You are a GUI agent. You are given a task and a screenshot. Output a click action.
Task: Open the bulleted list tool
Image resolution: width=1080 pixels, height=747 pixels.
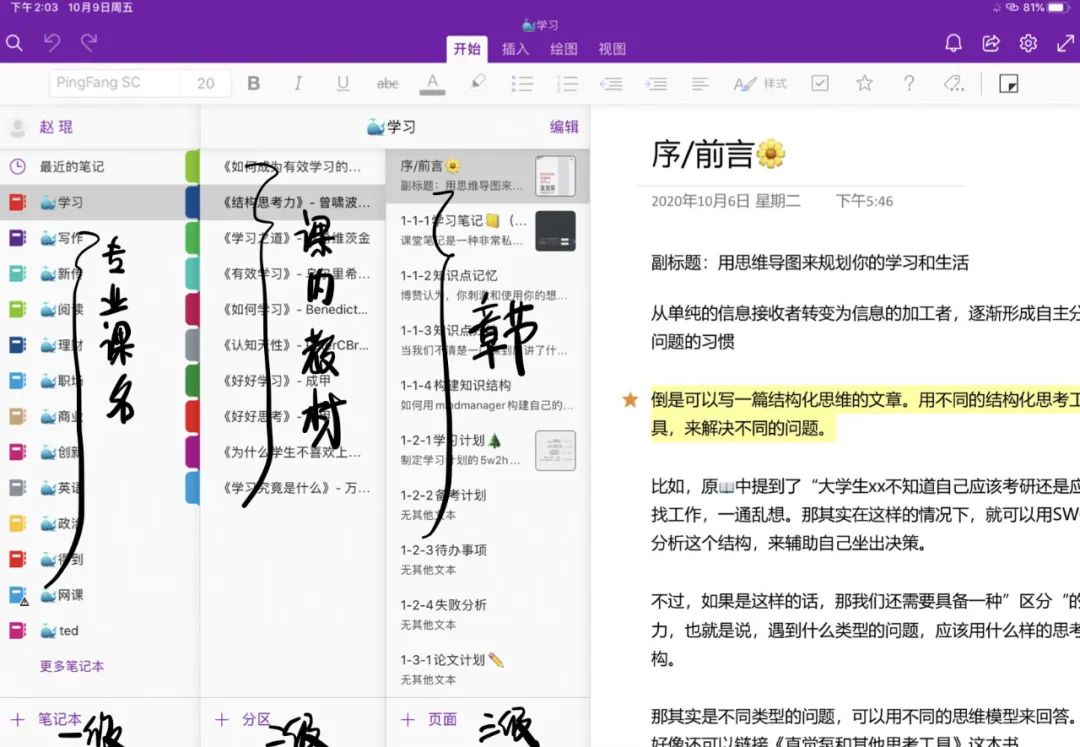pos(522,83)
